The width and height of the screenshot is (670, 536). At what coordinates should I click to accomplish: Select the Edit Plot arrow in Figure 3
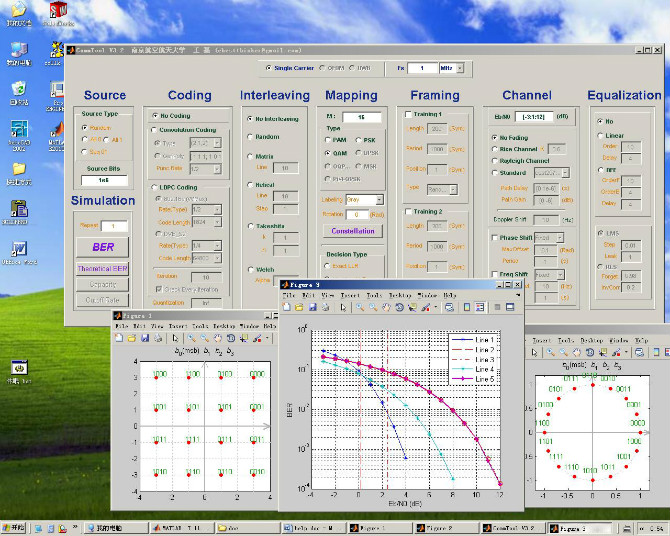tap(342, 307)
